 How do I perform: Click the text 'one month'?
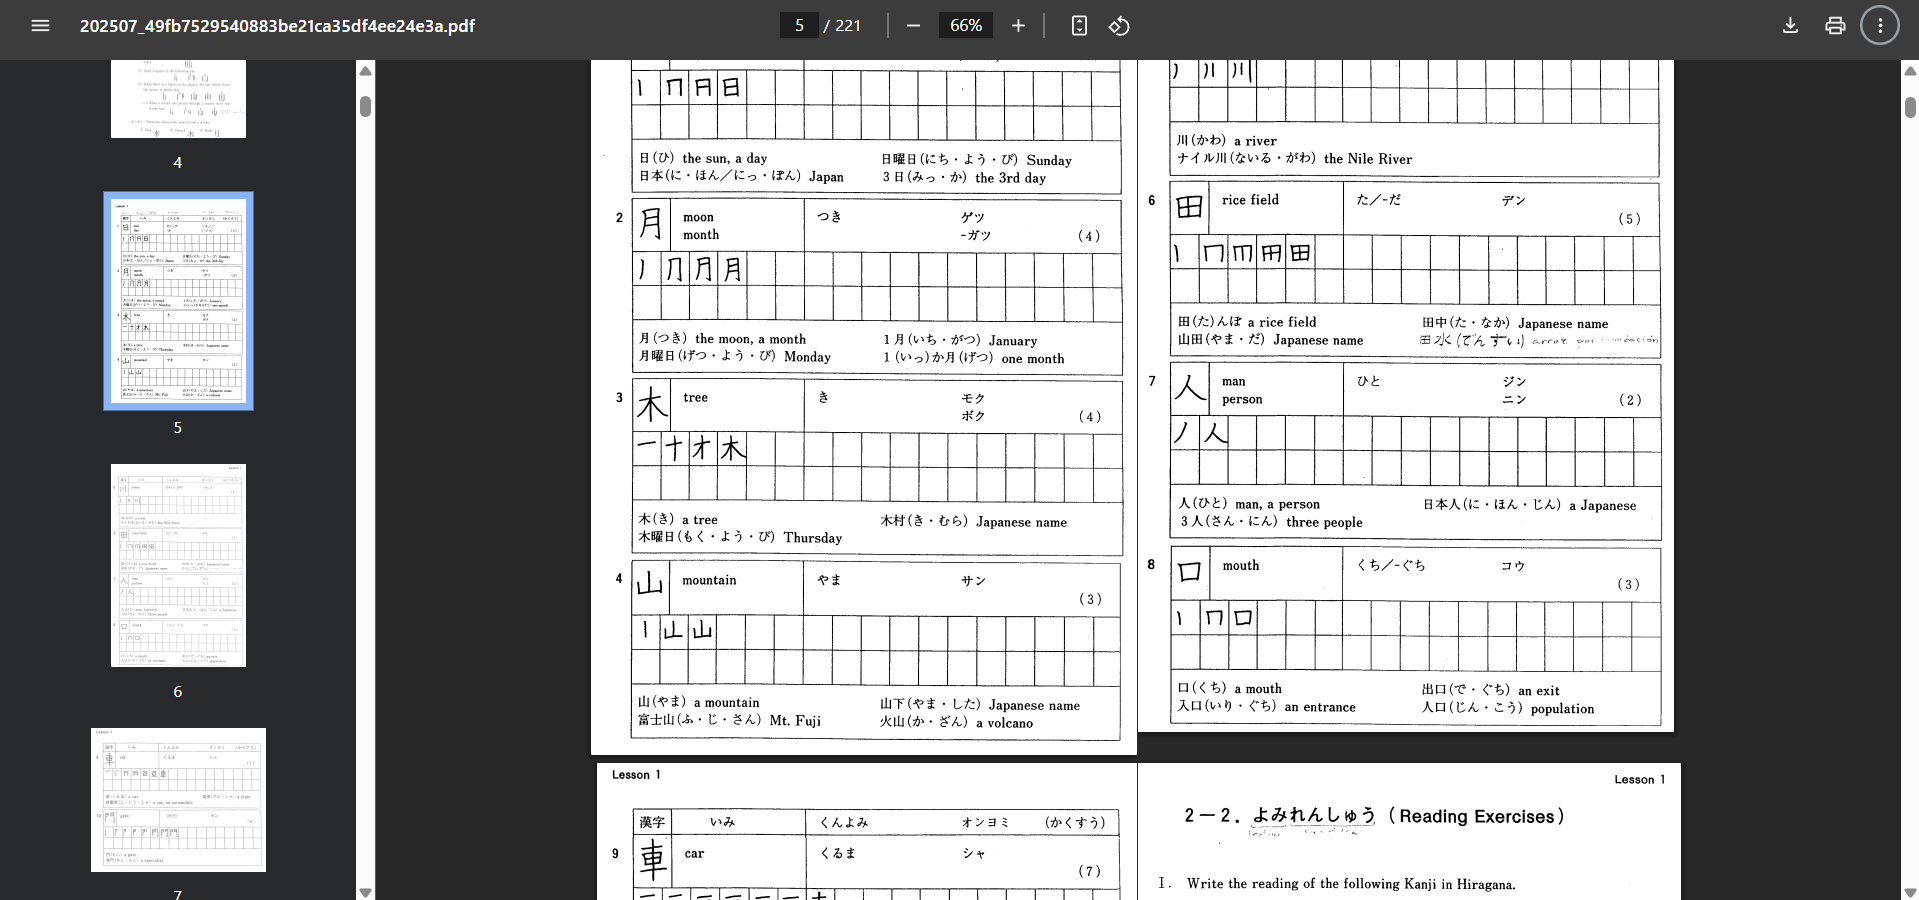pos(1033,359)
